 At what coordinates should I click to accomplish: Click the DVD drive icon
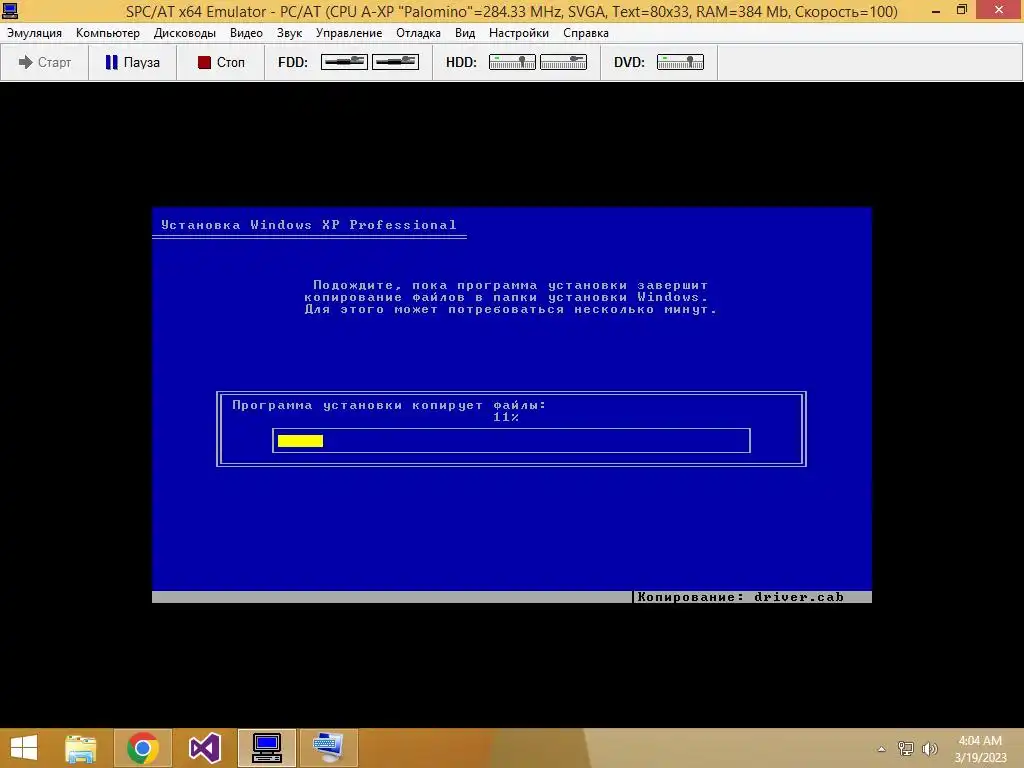click(x=680, y=62)
